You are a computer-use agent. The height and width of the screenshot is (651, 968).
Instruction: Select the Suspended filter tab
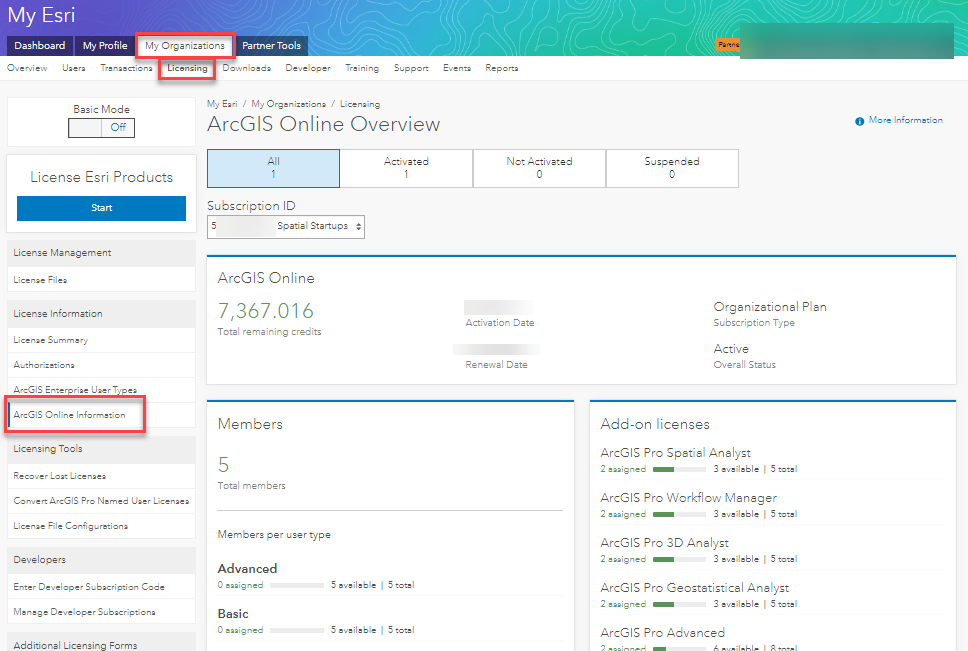click(672, 168)
